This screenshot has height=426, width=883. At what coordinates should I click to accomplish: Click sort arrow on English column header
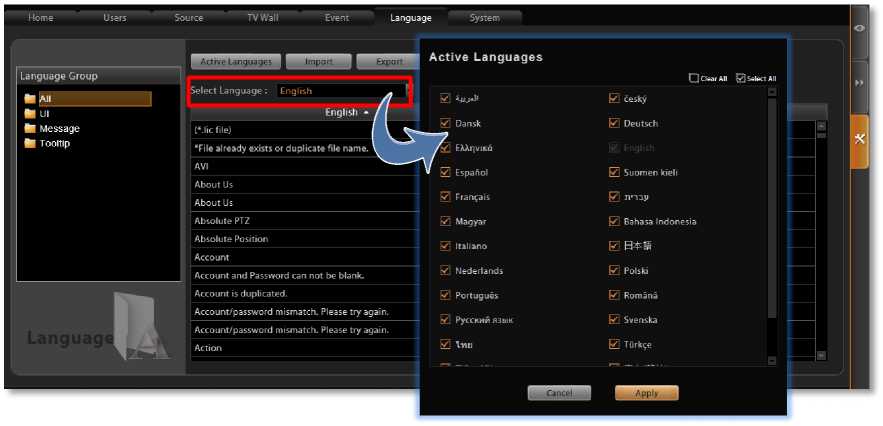[365, 113]
